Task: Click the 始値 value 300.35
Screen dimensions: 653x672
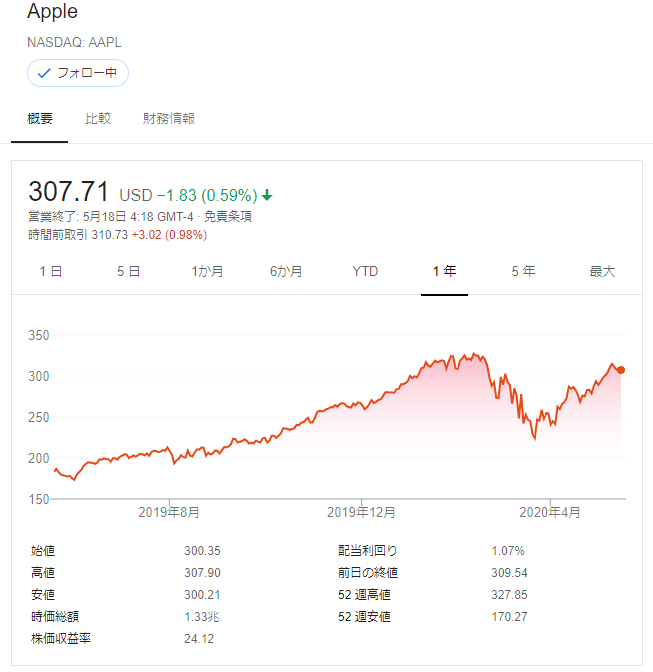Action: click(202, 551)
